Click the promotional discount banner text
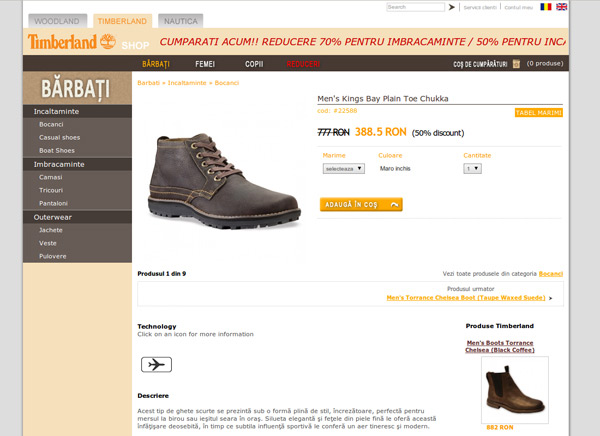 (362, 42)
